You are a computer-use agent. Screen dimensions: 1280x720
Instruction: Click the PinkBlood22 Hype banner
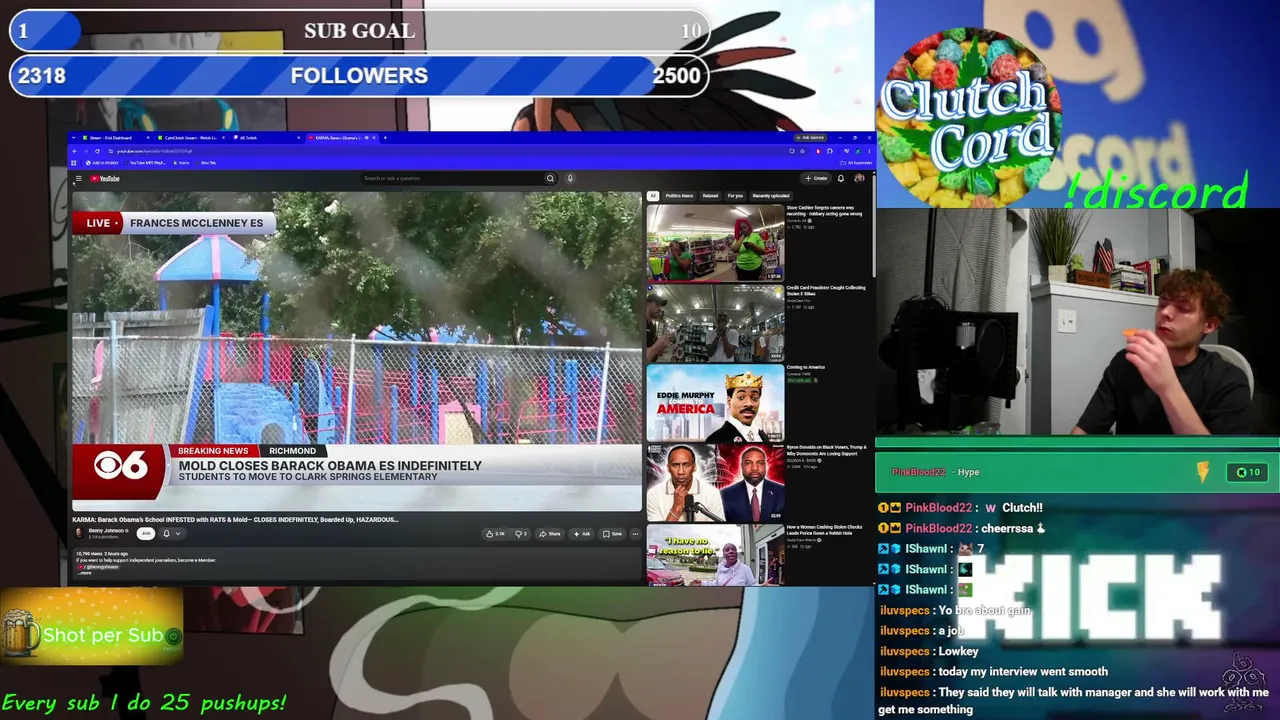click(1077, 472)
